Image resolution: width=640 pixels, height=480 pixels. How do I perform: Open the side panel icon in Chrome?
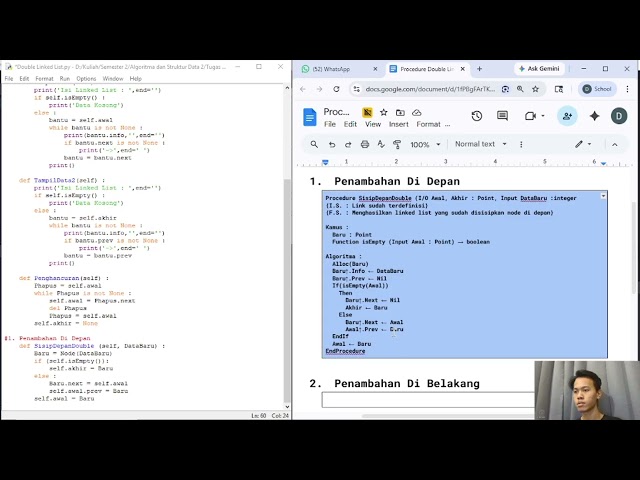tap(559, 89)
